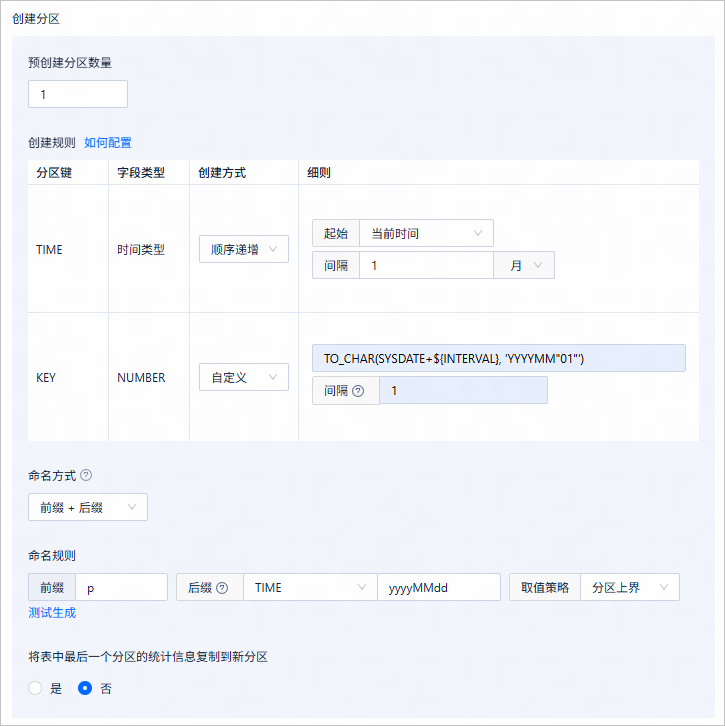
Task: Click chevron arrow in 顺序递增 dropdown
Action: pyautogui.click(x=273, y=249)
